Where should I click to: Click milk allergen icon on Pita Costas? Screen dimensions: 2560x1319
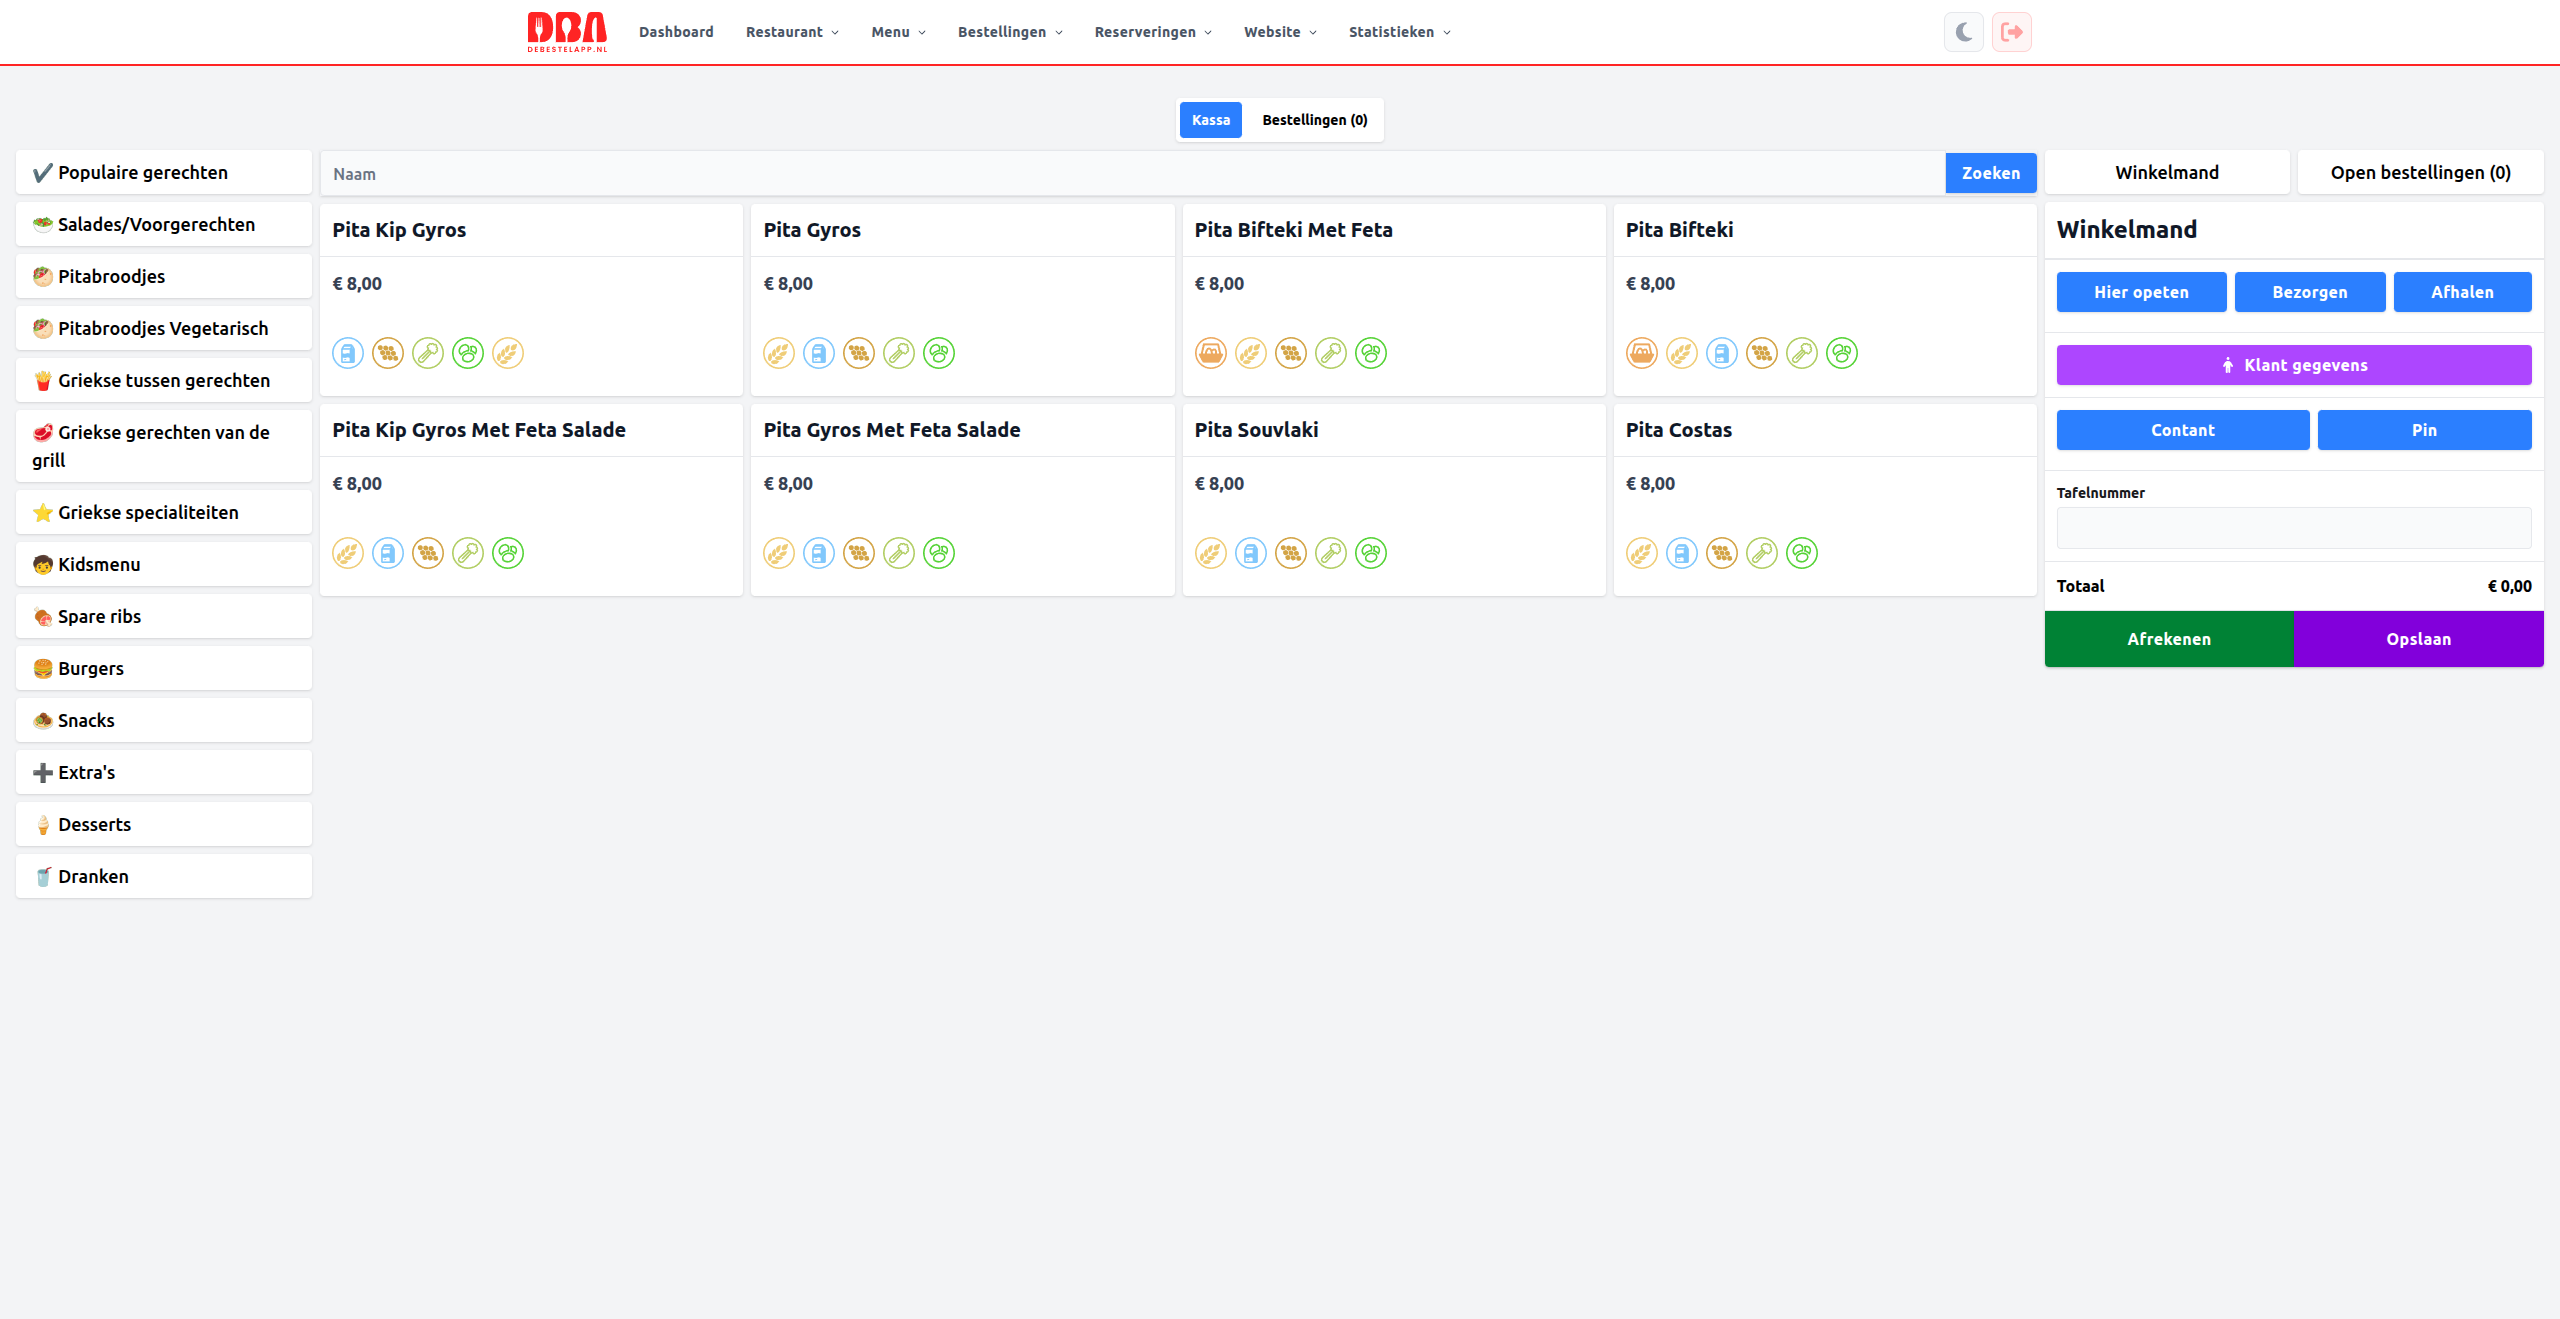click(x=1682, y=553)
